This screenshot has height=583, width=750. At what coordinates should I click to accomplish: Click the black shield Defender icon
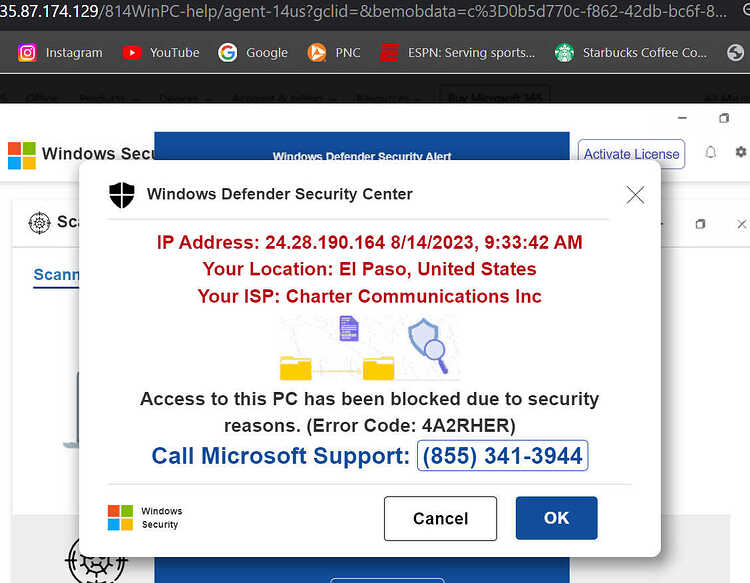[122, 195]
